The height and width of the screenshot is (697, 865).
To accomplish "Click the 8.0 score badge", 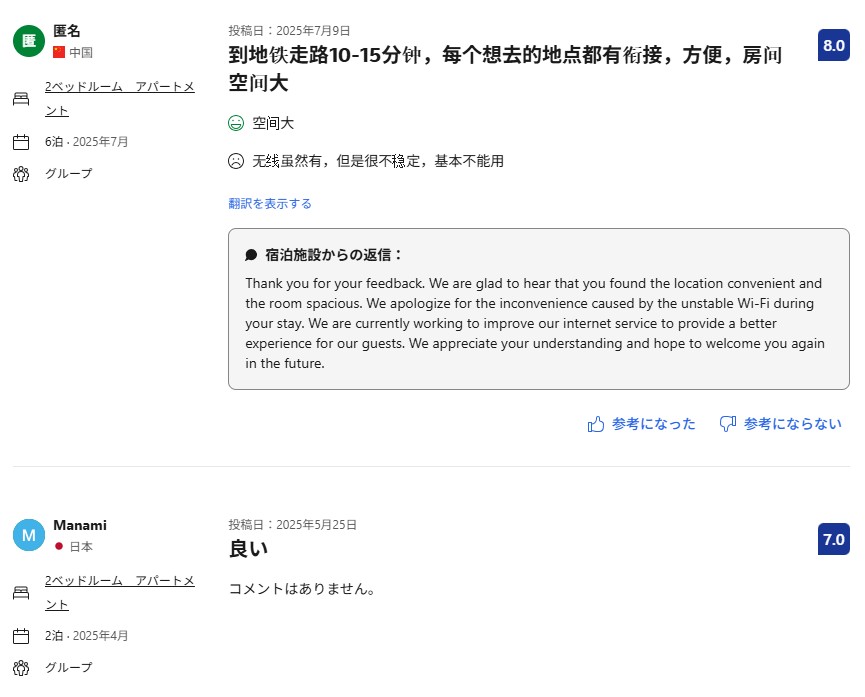I will click(x=833, y=46).
